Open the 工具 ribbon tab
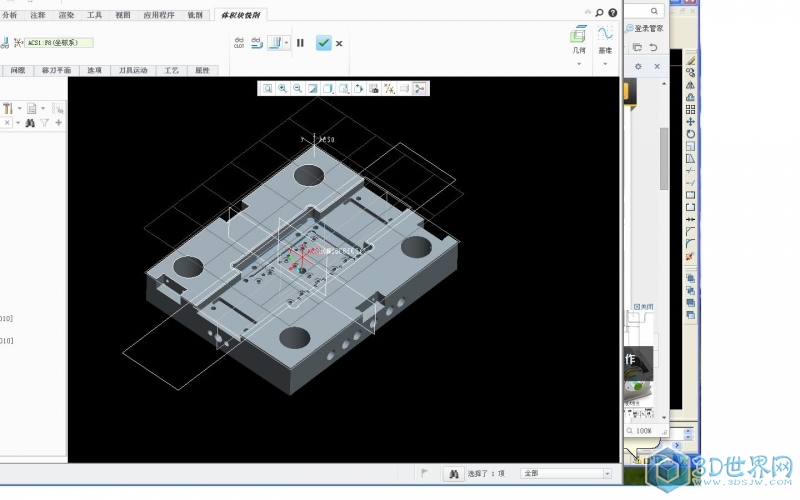 [94, 15]
